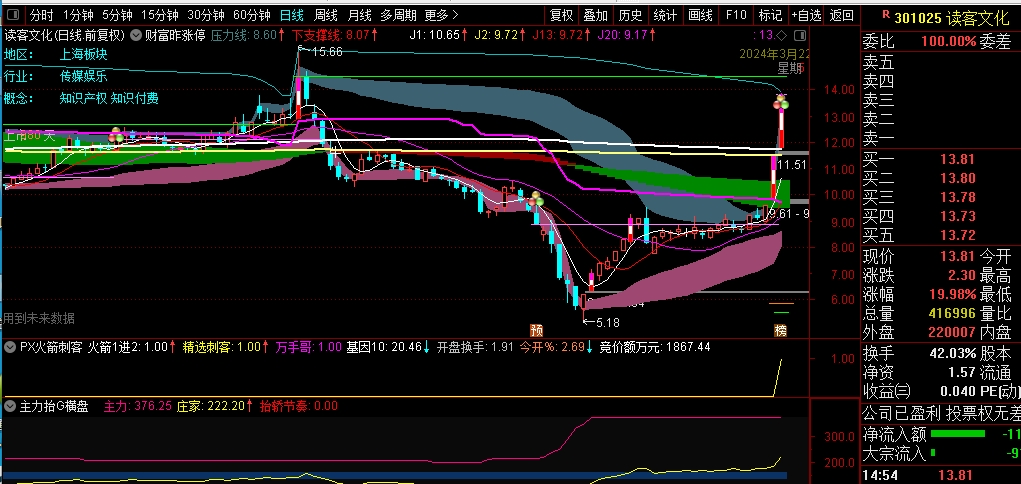Image resolution: width=1021 pixels, height=484 pixels.
Task: Click the 15.66 high price label
Action: click(x=327, y=52)
